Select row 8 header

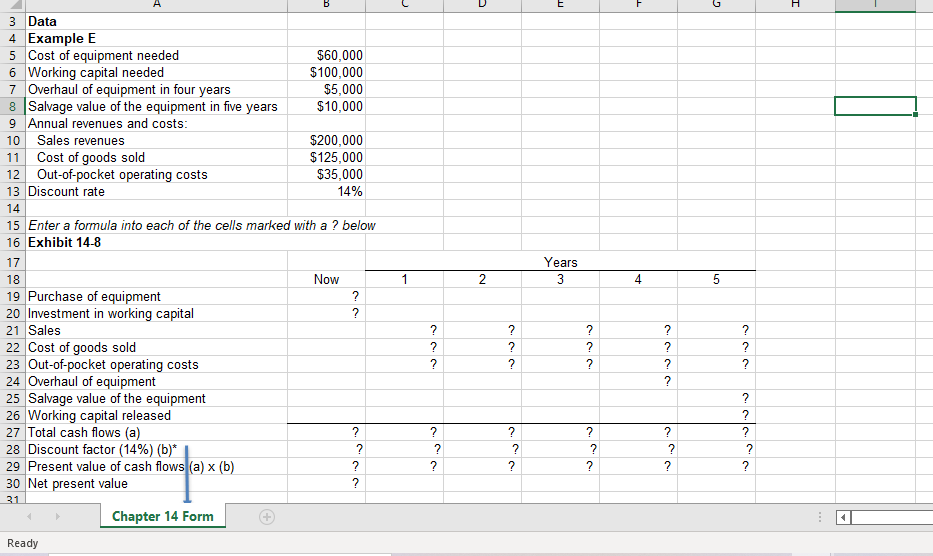(x=12, y=107)
